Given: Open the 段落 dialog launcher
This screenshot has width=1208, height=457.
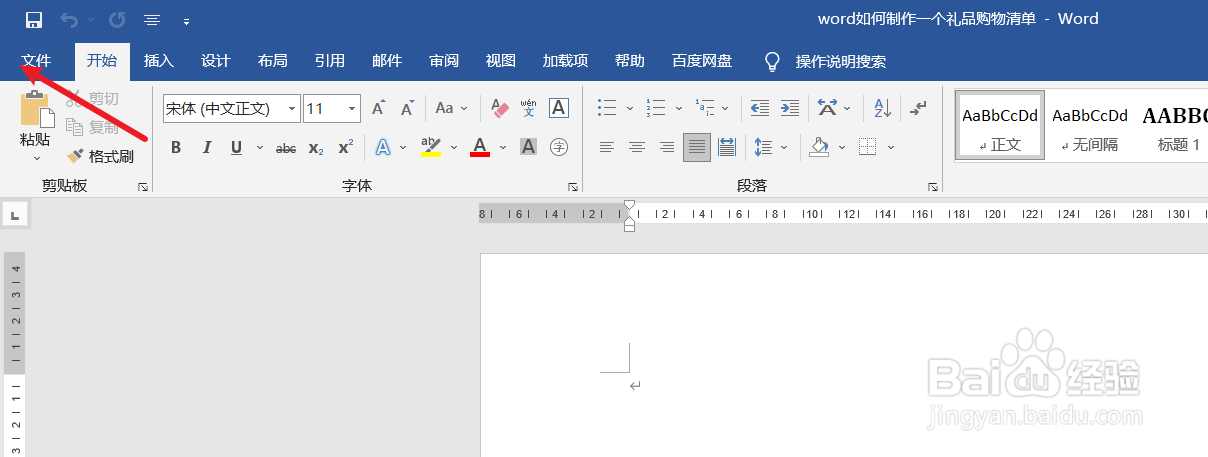Looking at the screenshot, I should [933, 187].
